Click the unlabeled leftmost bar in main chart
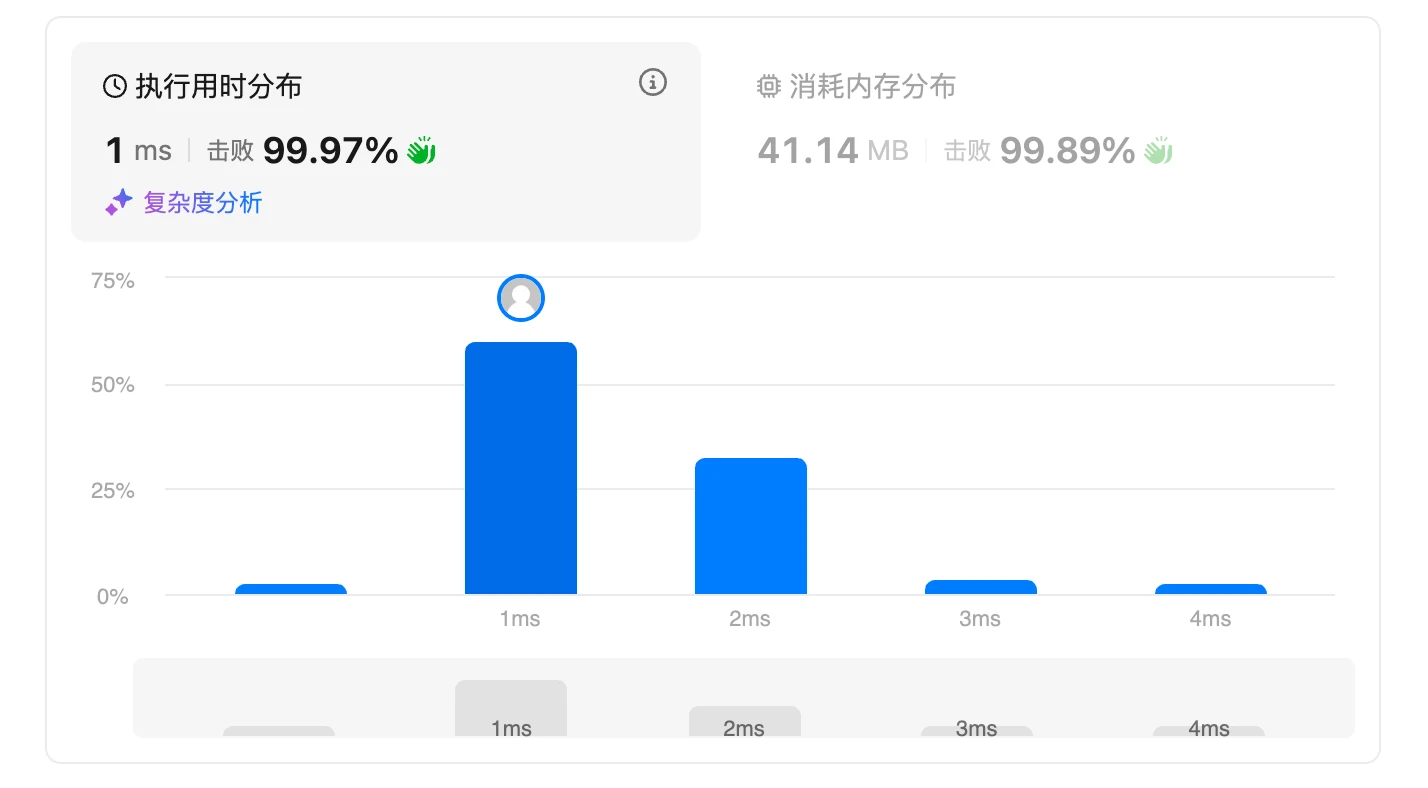Image resolution: width=1428 pixels, height=788 pixels. pyautogui.click(x=291, y=589)
